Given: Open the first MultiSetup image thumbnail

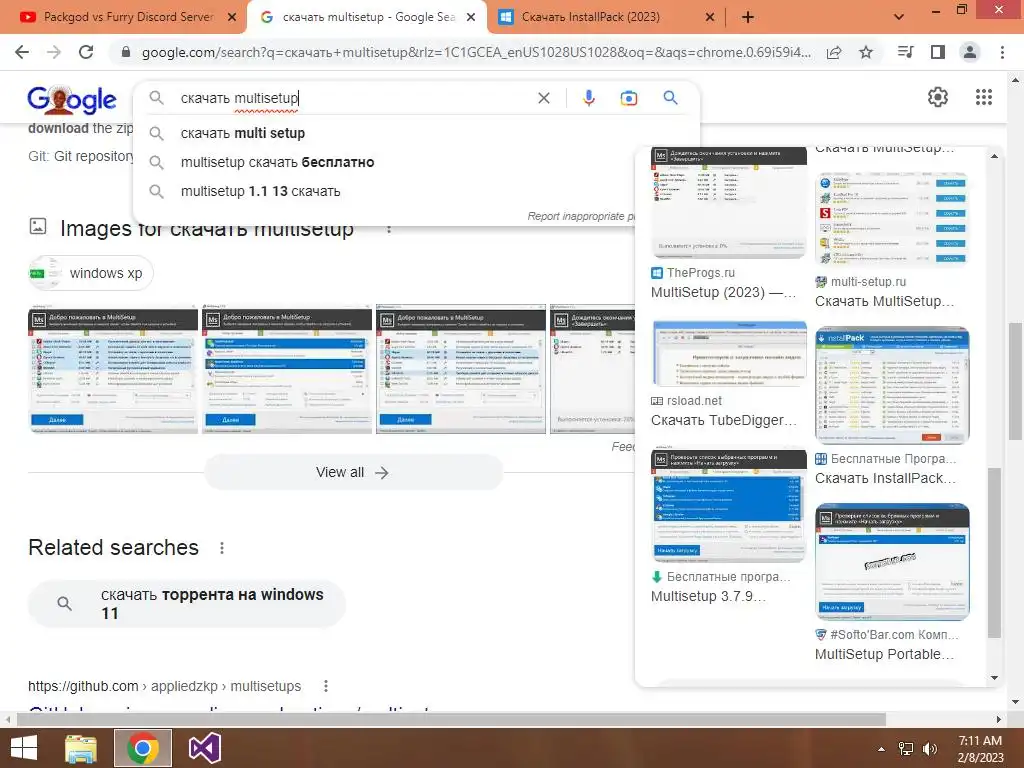Looking at the screenshot, I should point(113,368).
